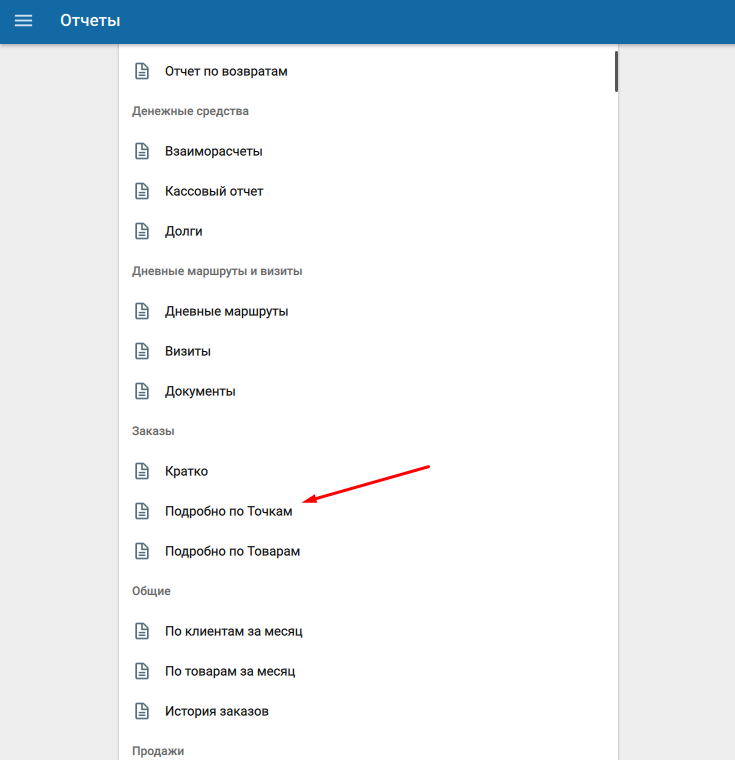Screen dimensions: 735x760
Task: Open the Подробно по Точкам report
Action: (228, 511)
